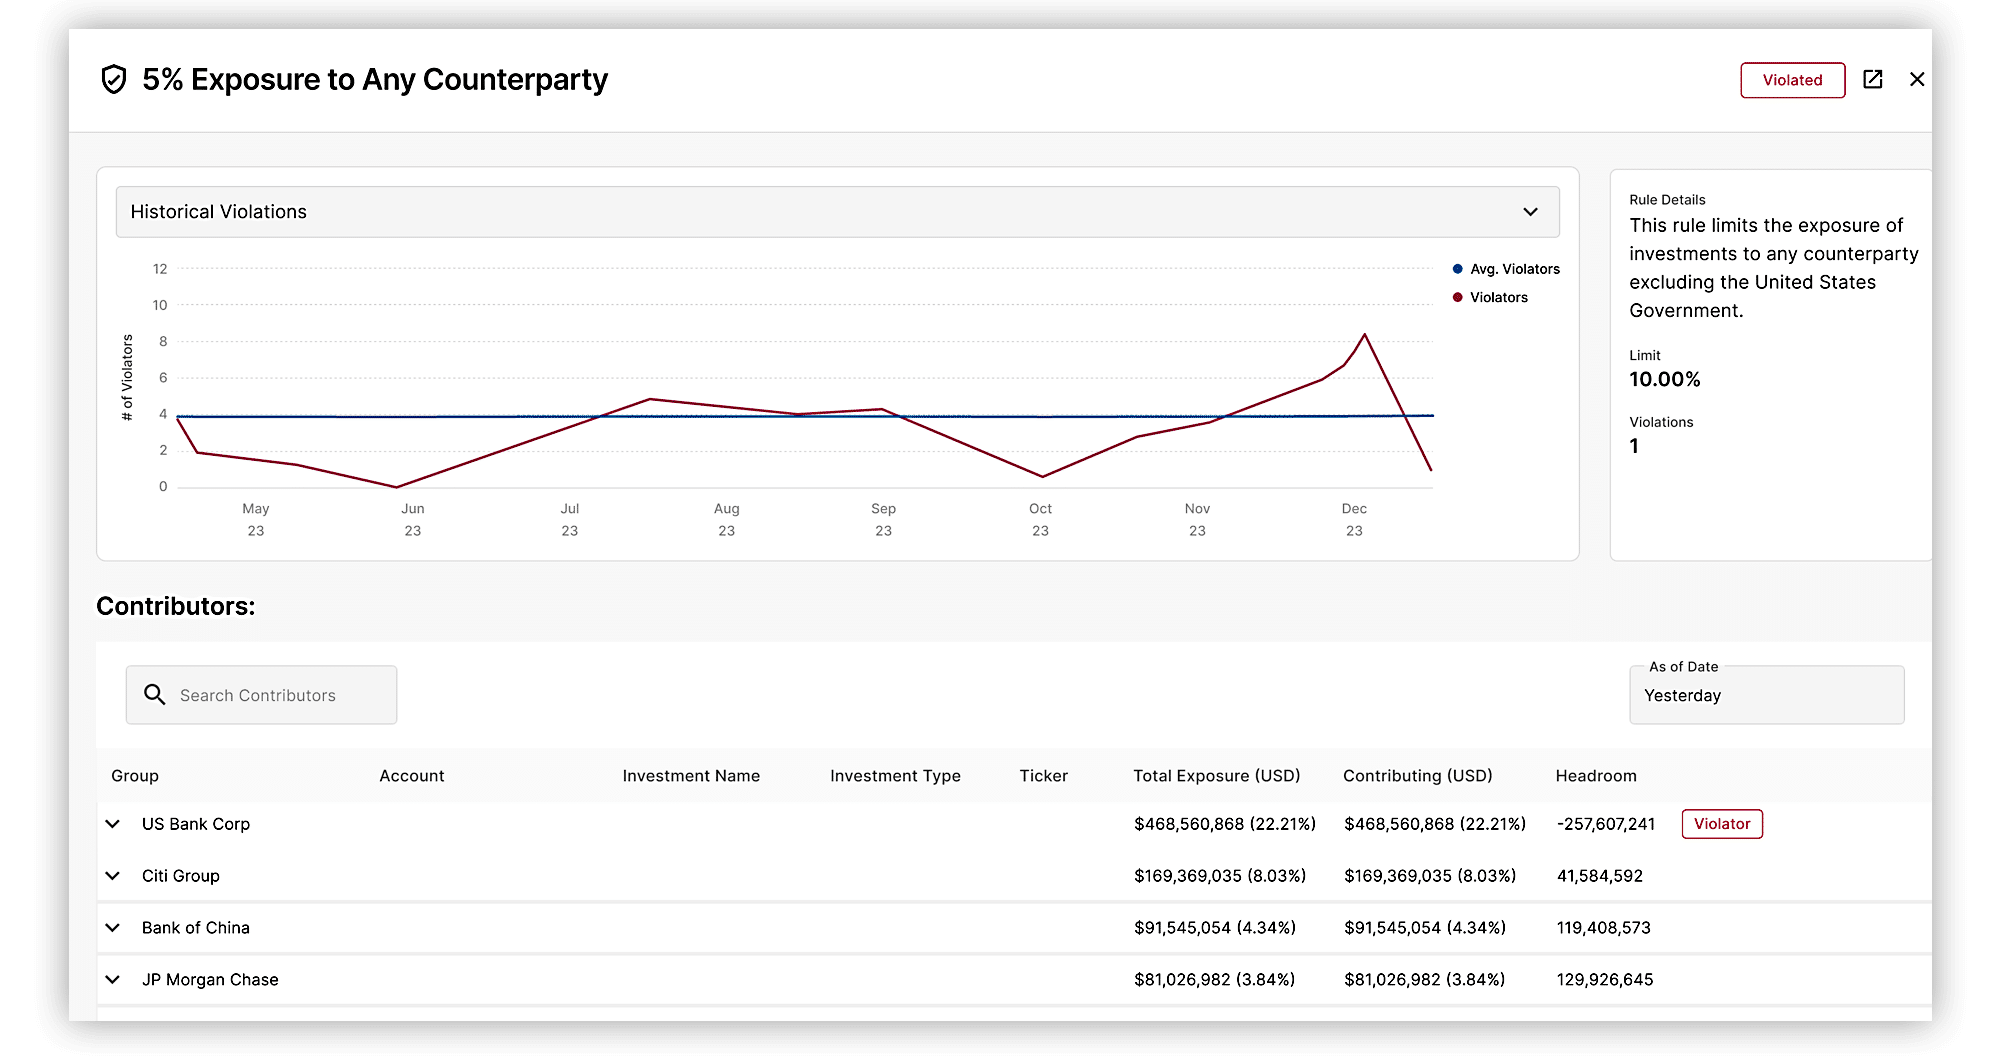Viewport: 2000px width, 1062px height.
Task: Click the Violated status button
Action: tap(1792, 80)
